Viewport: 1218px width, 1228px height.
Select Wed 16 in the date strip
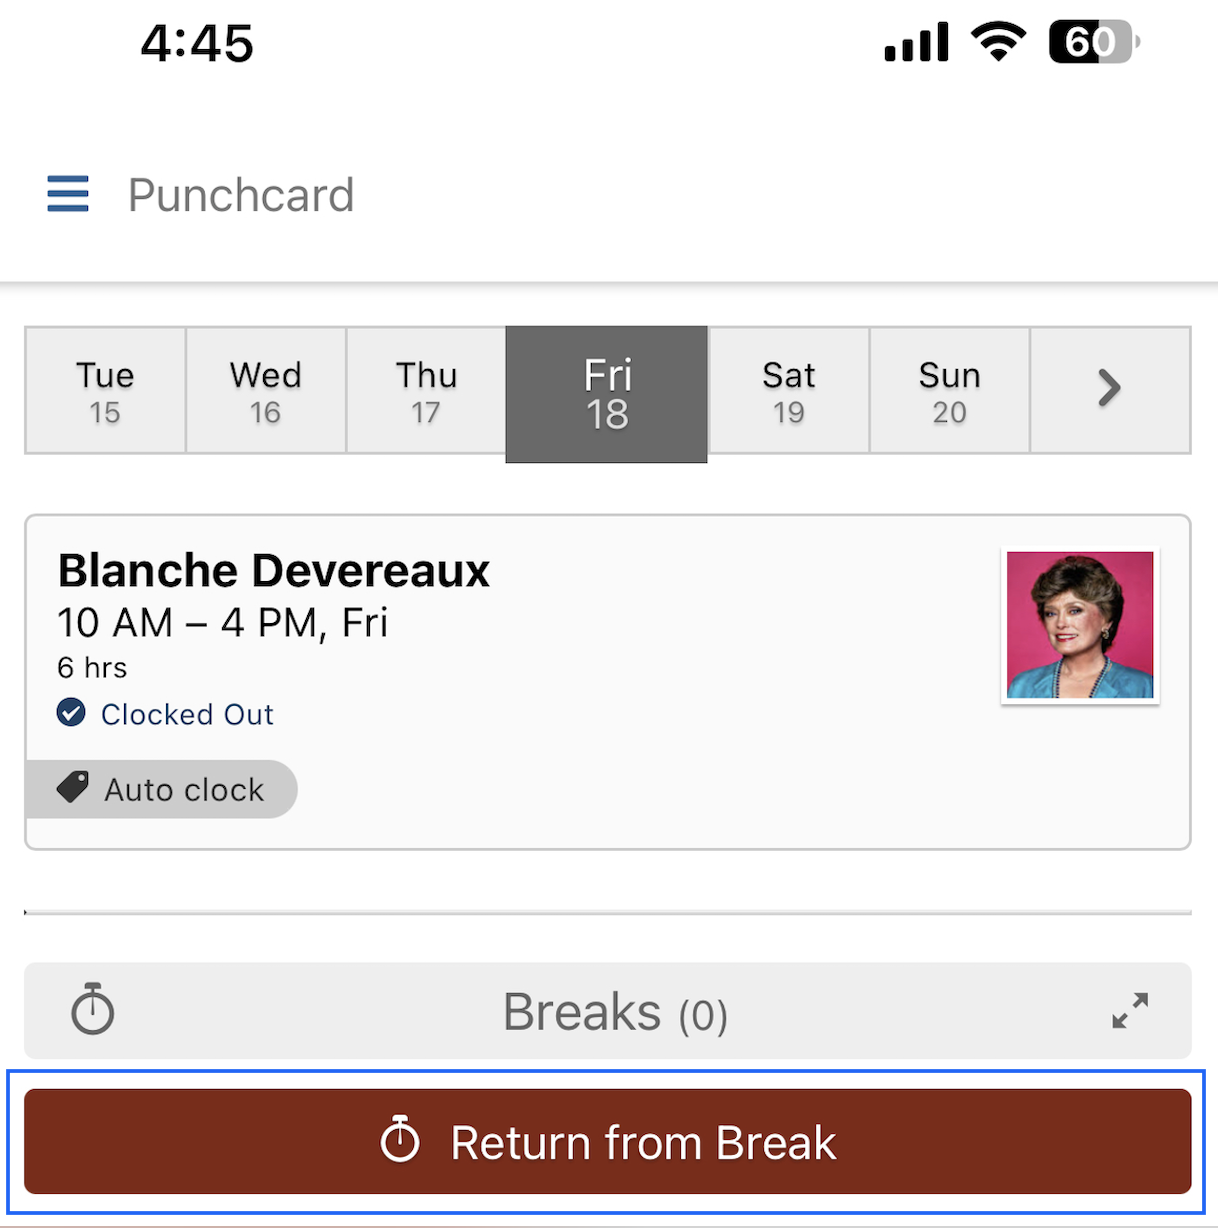click(266, 390)
